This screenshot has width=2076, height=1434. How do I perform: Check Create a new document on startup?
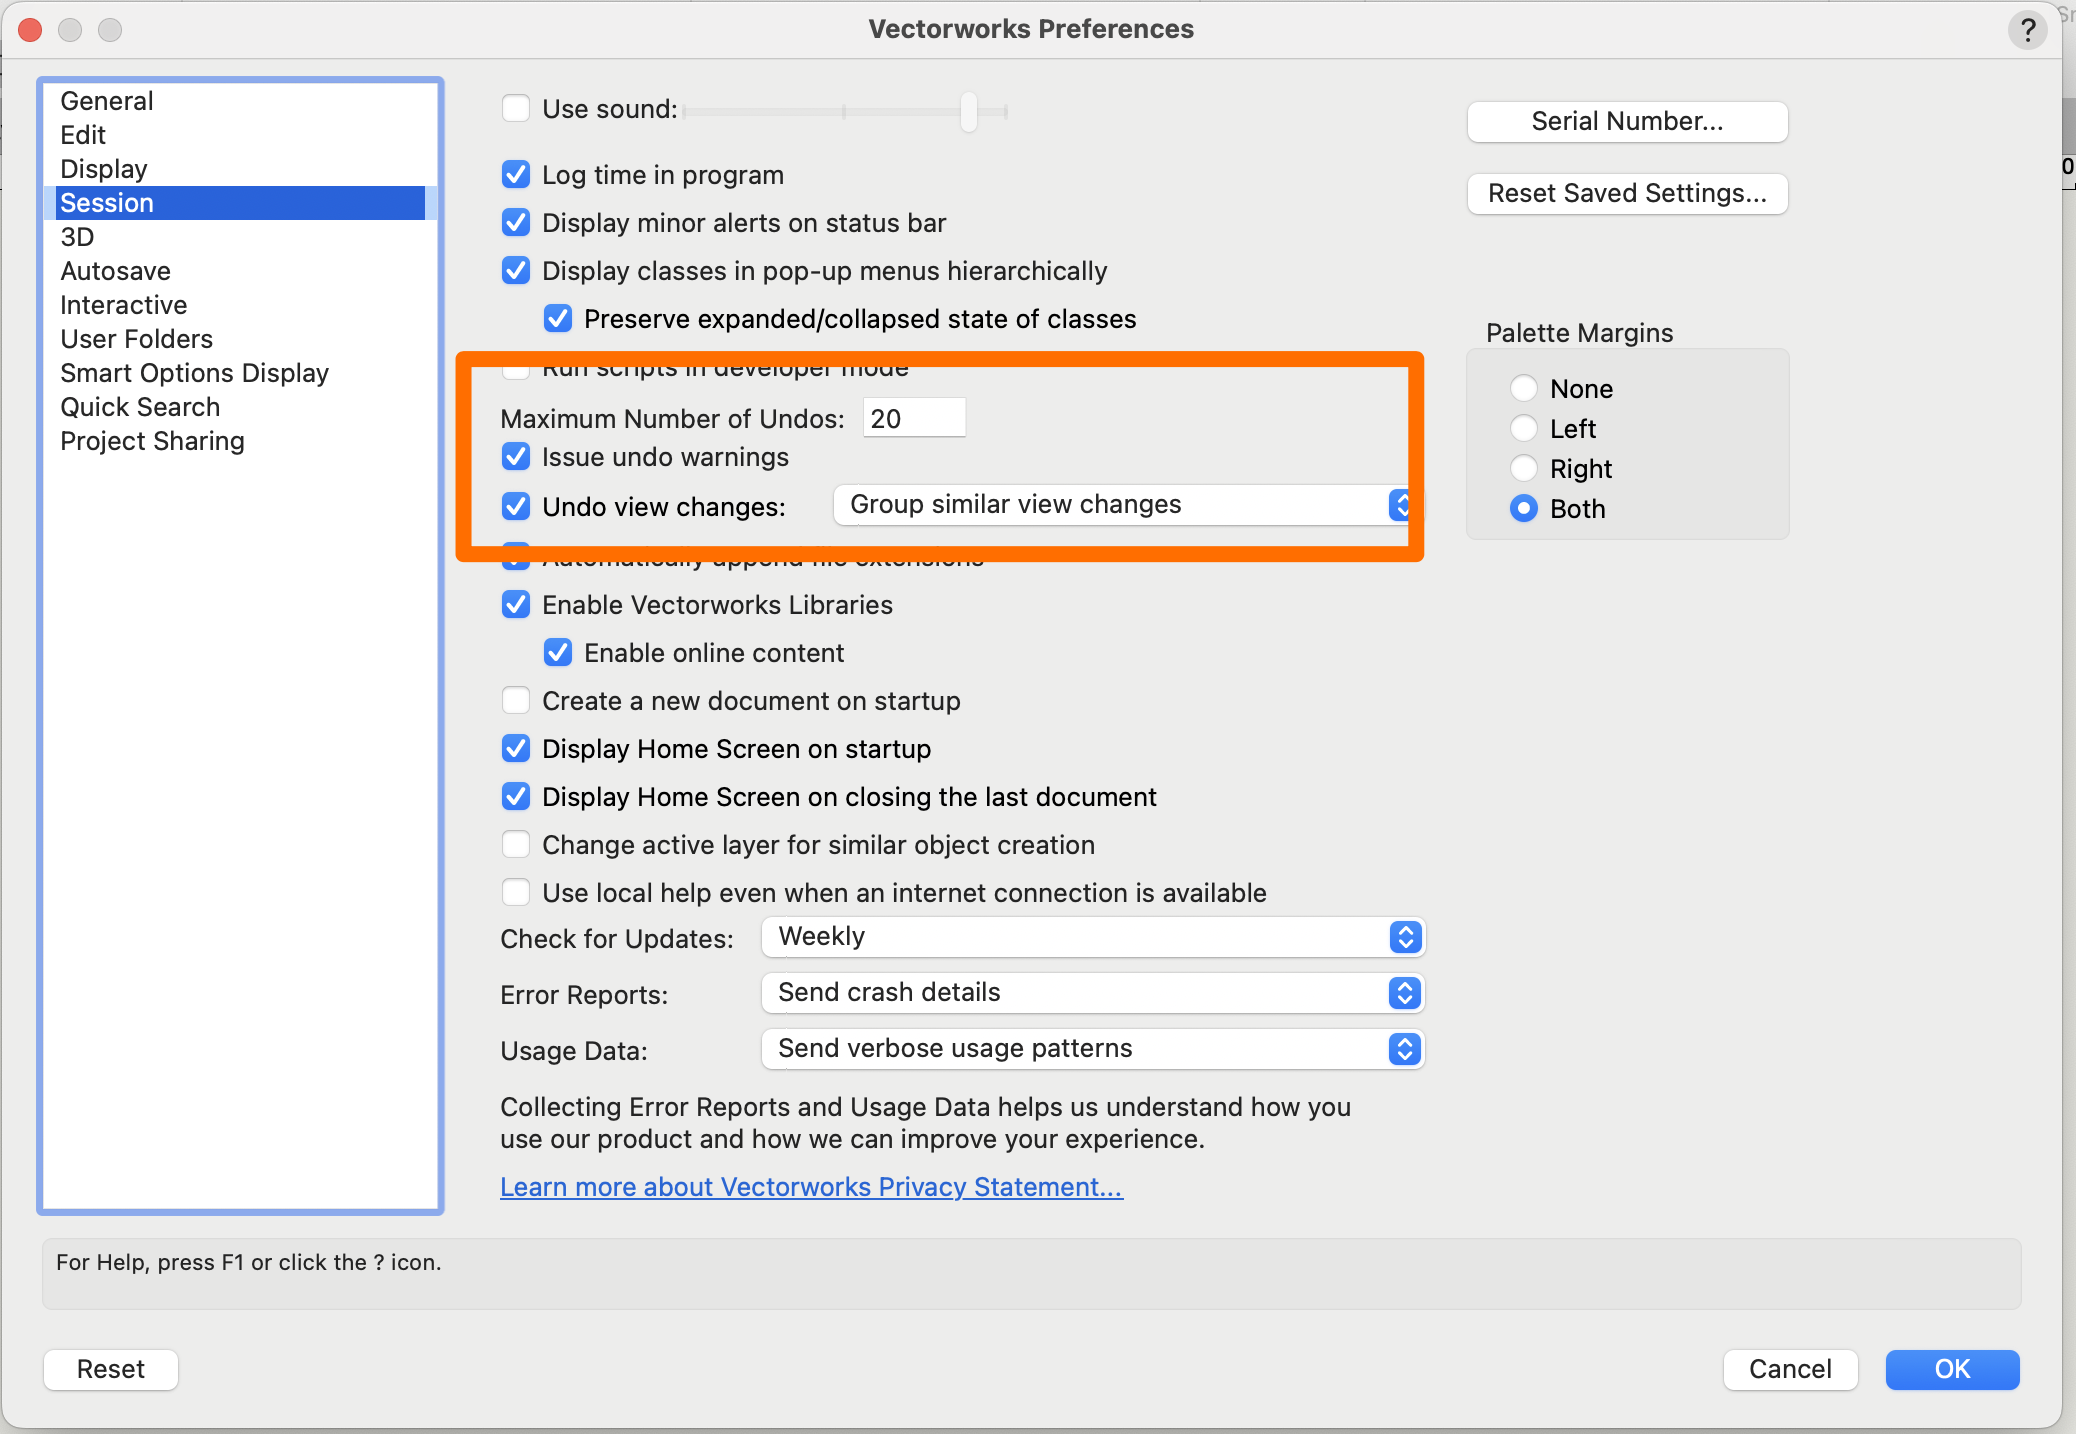pos(516,701)
